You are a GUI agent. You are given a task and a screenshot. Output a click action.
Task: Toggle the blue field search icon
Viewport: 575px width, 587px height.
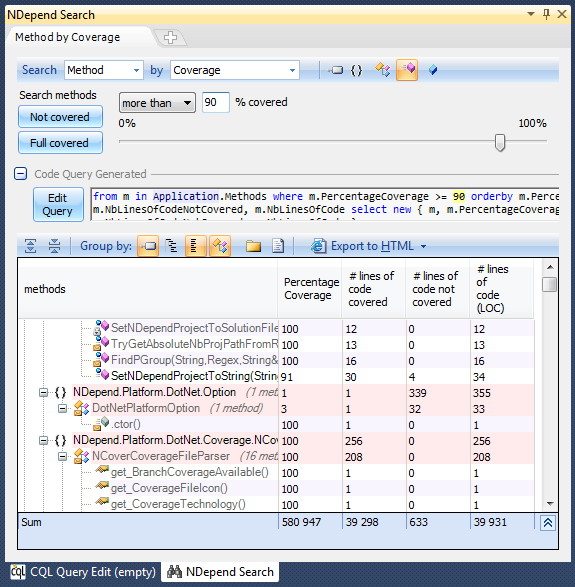tap(433, 70)
